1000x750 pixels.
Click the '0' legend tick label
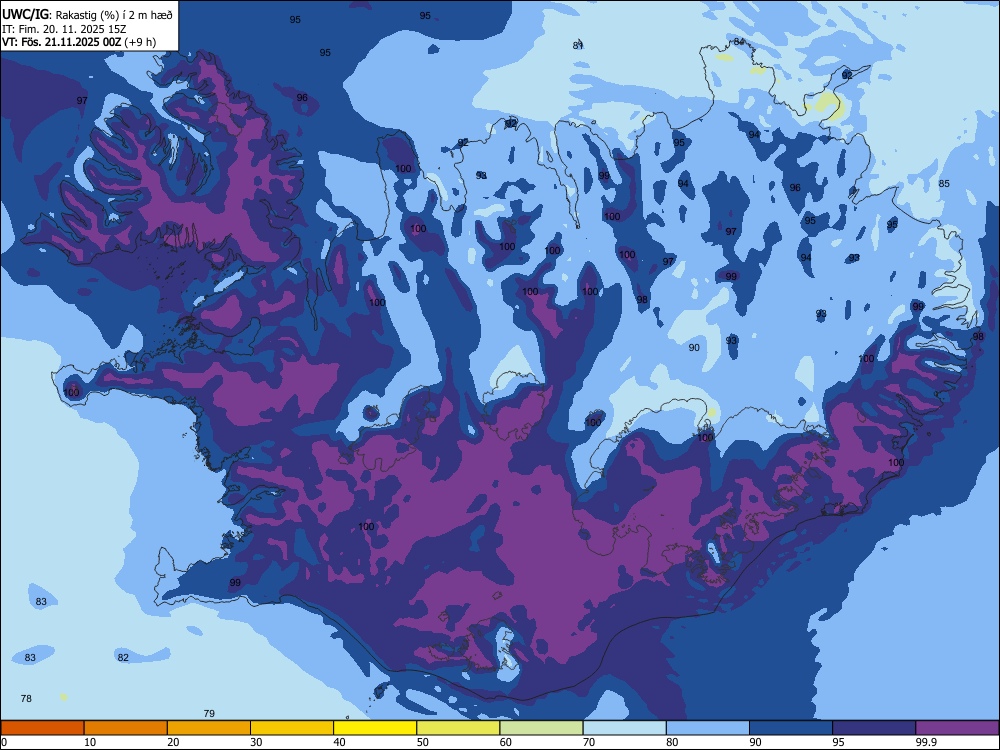pyautogui.click(x=4, y=742)
